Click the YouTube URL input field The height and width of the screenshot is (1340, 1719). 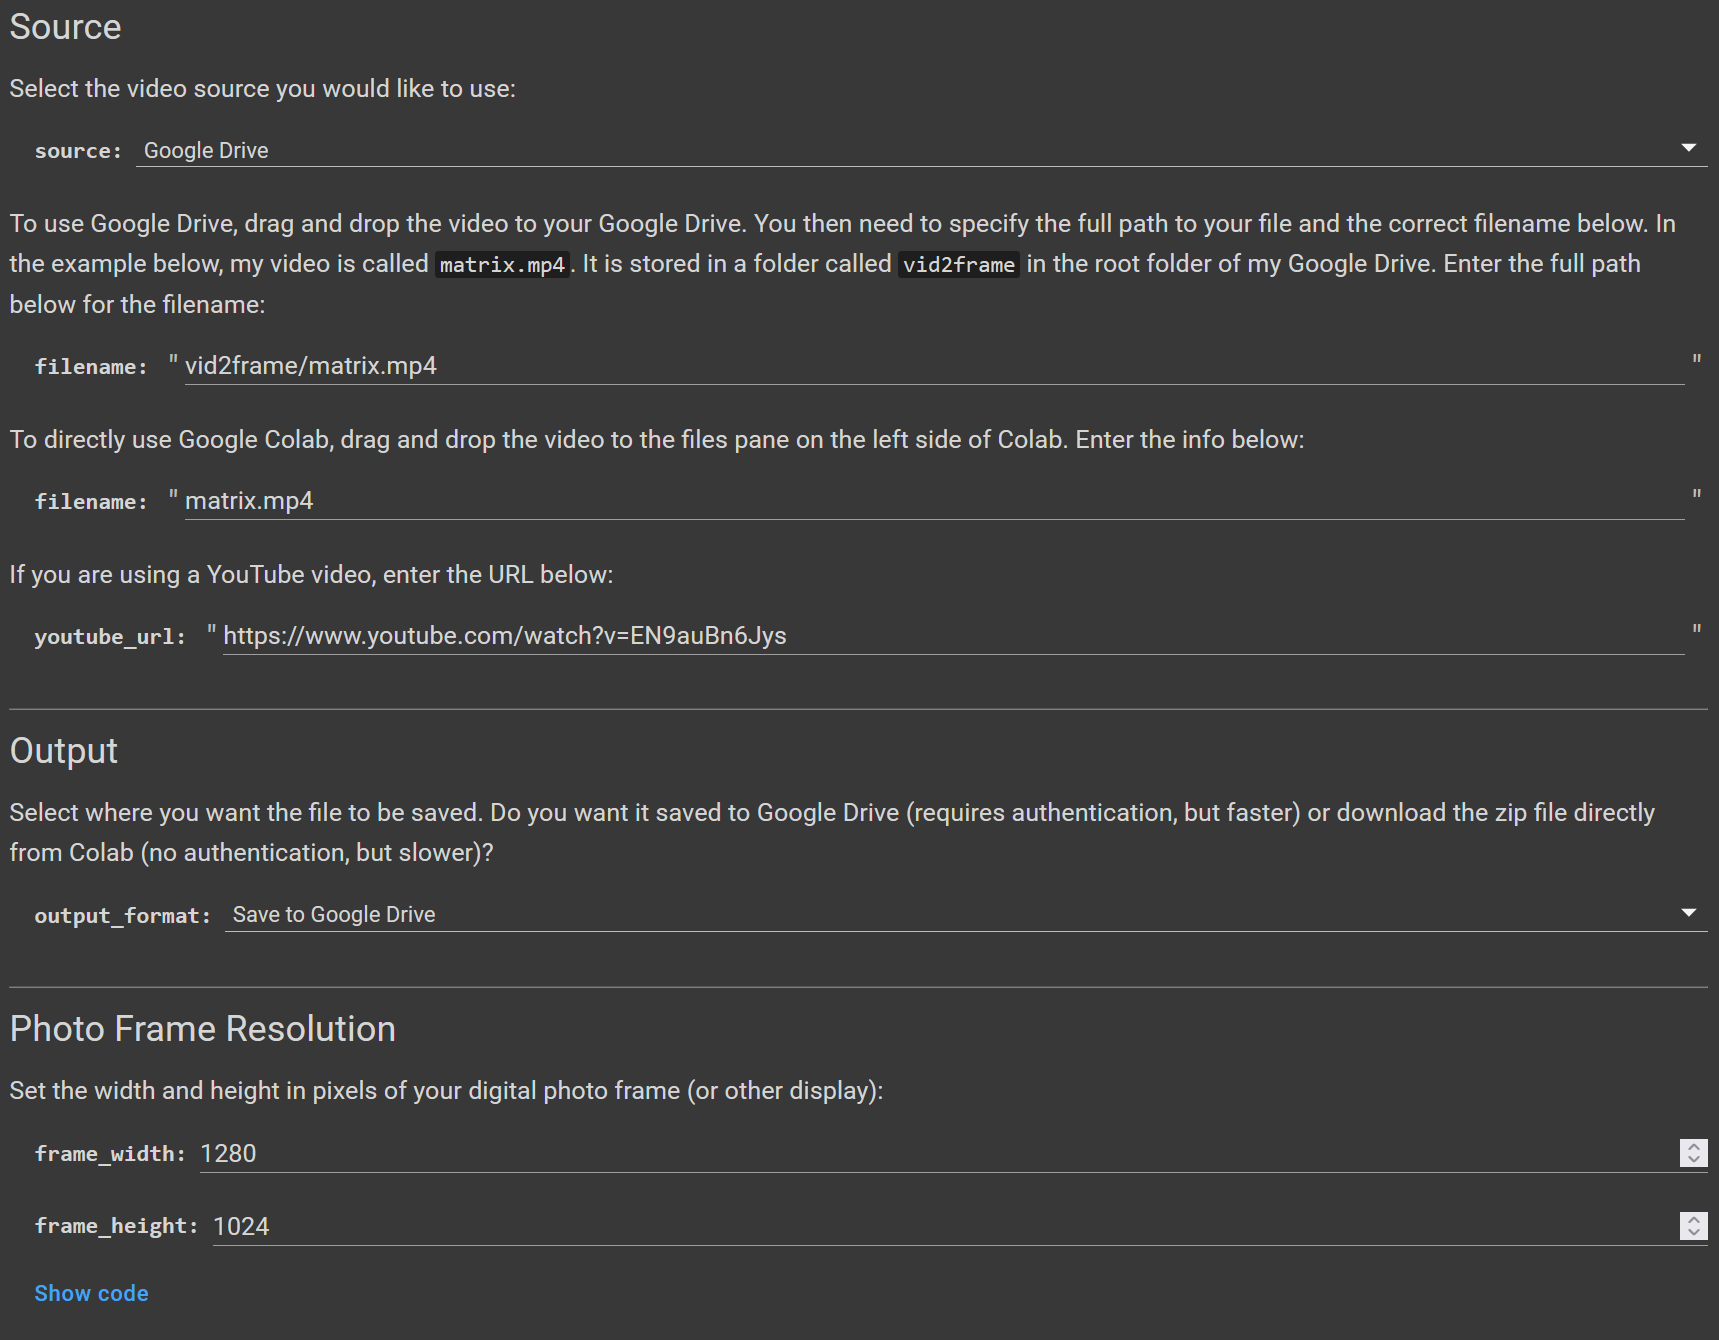pos(950,636)
